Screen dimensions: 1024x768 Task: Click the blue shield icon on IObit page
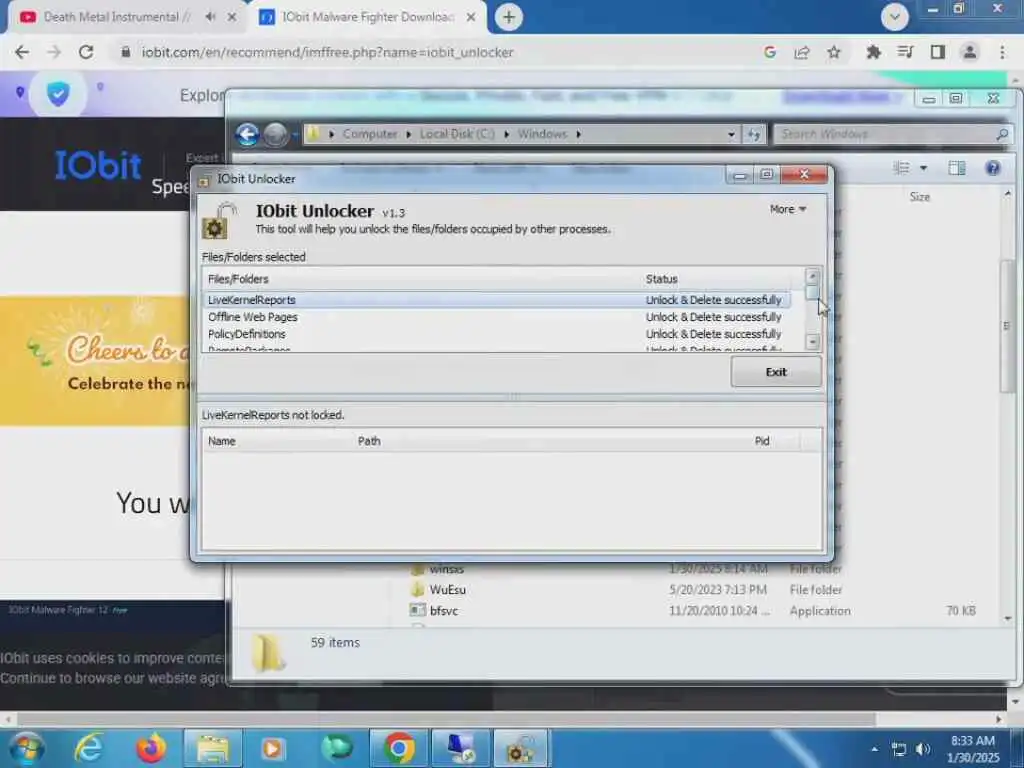tap(58, 94)
